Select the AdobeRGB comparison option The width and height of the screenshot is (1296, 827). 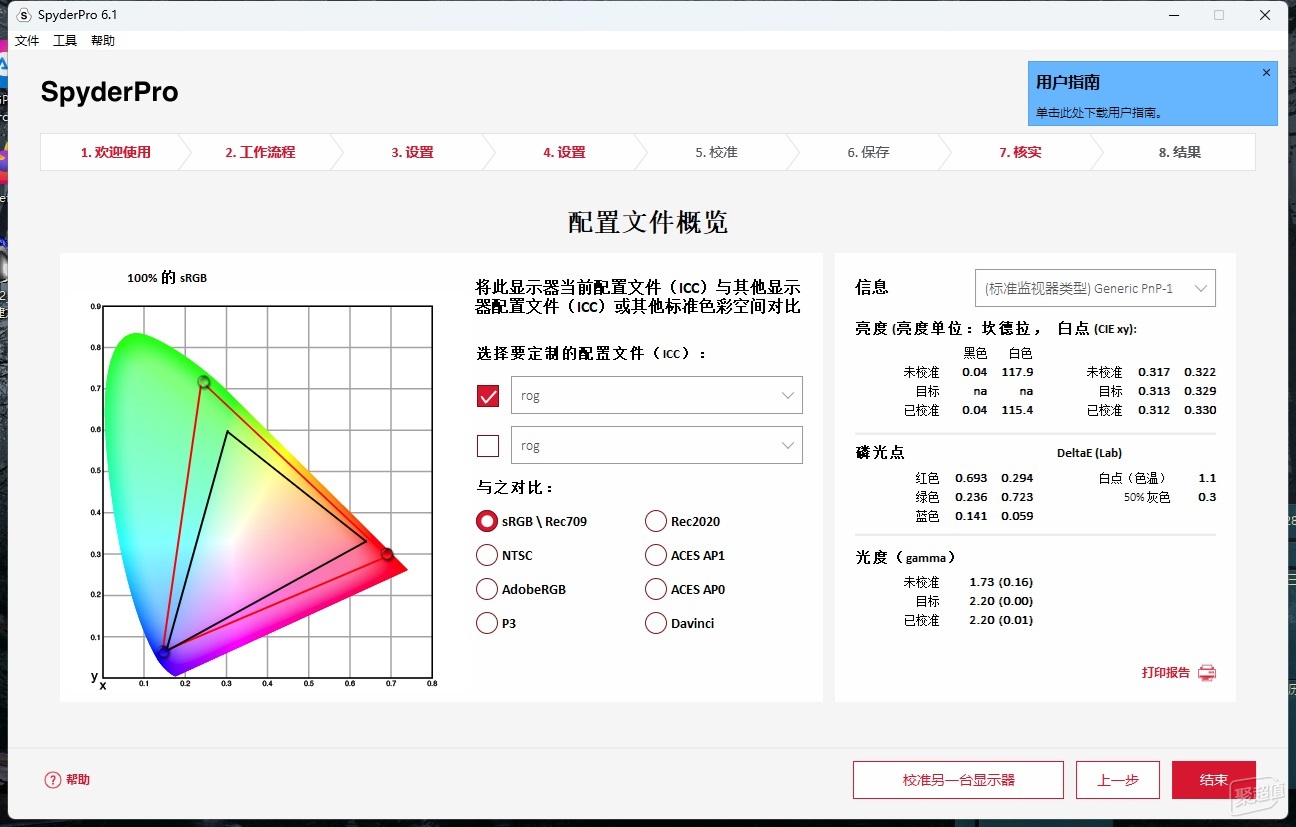click(x=487, y=589)
